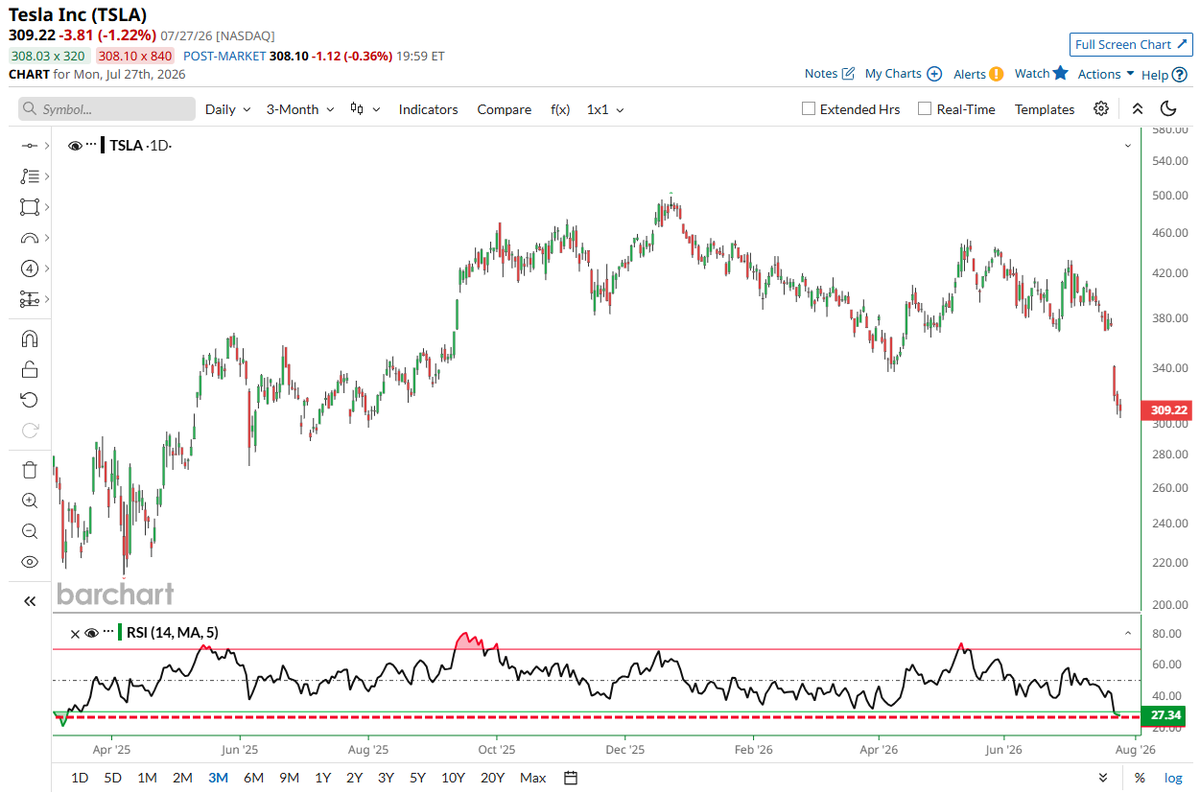Collapse the RSI pane with its chevron
The height and width of the screenshot is (793, 1200).
click(x=1128, y=633)
